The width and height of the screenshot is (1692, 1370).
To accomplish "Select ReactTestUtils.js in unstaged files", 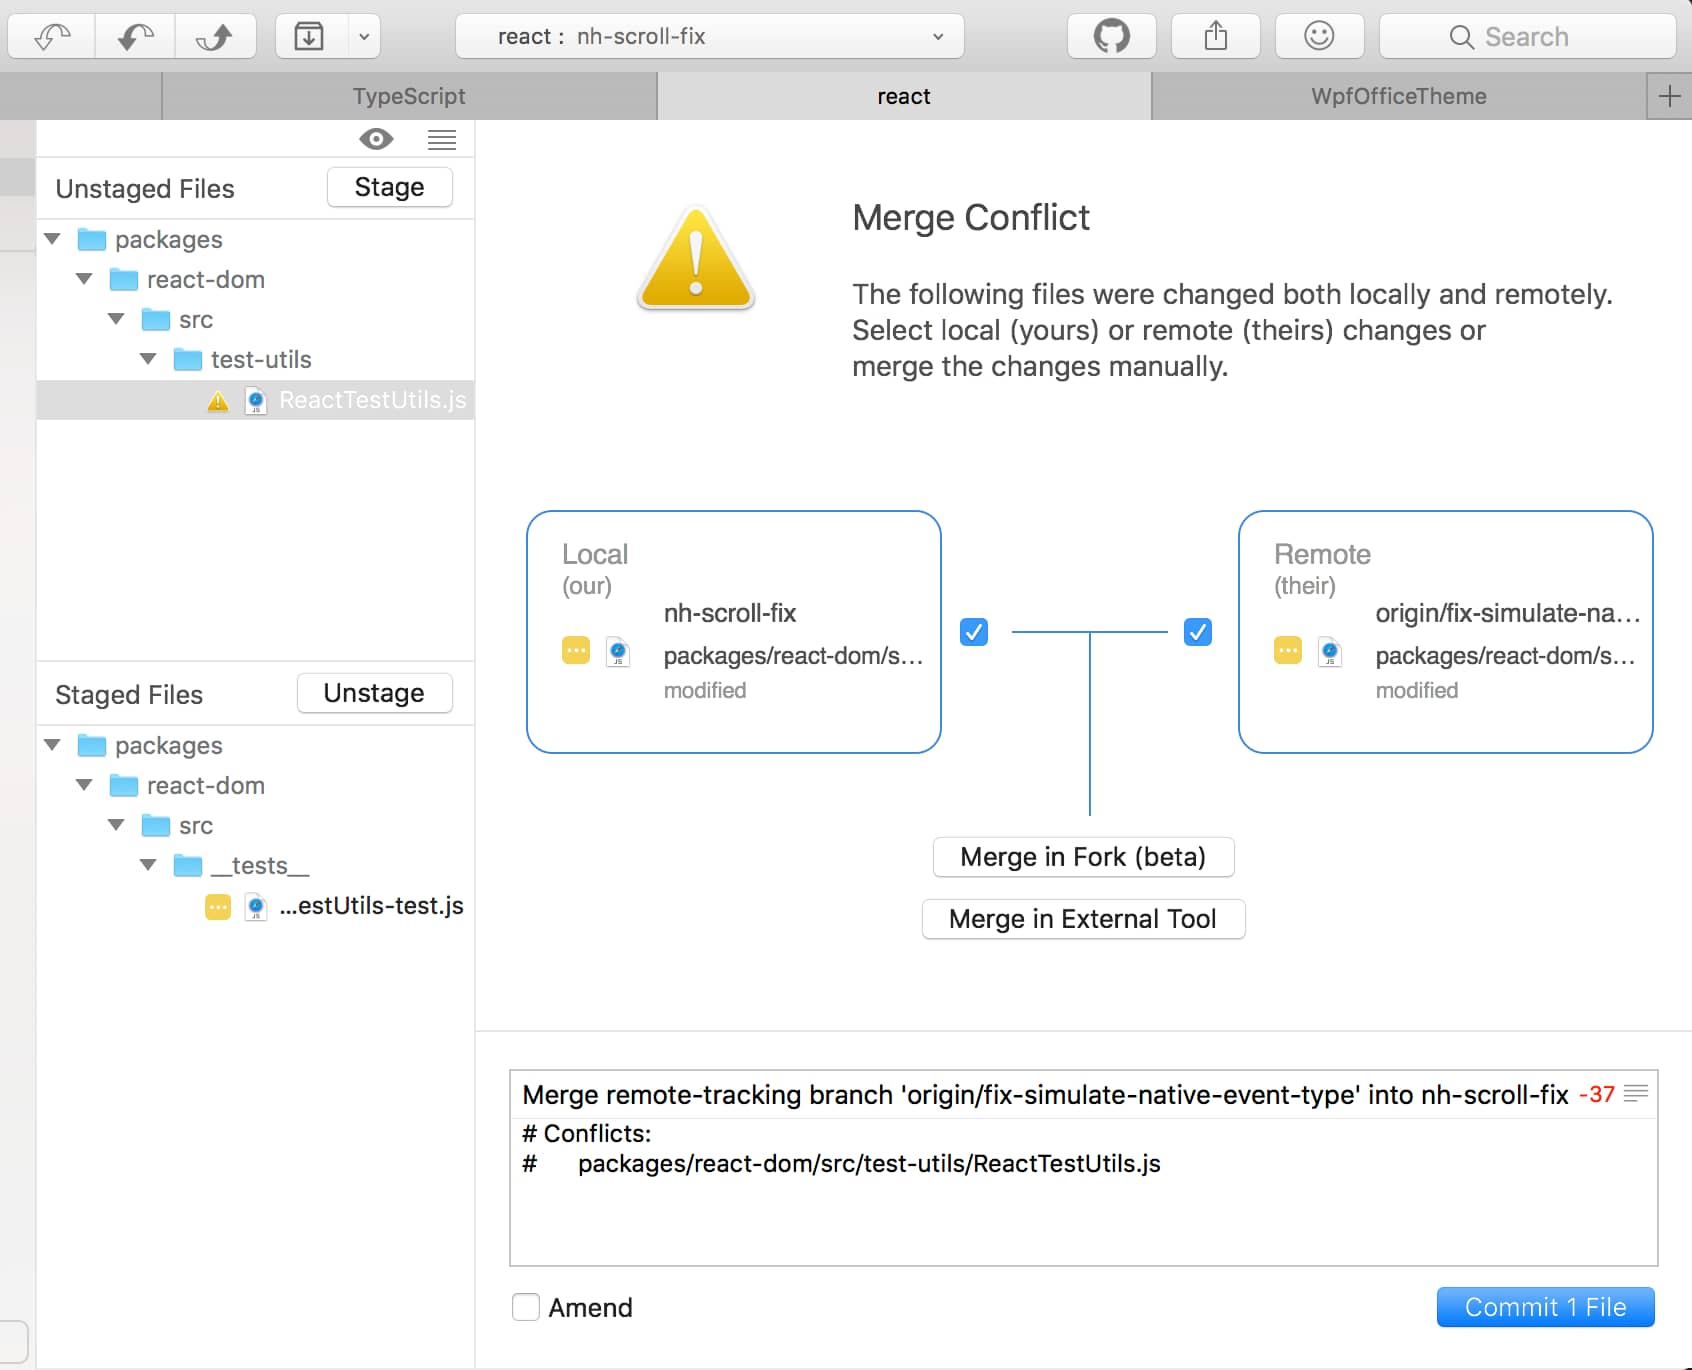I will pos(255,400).
